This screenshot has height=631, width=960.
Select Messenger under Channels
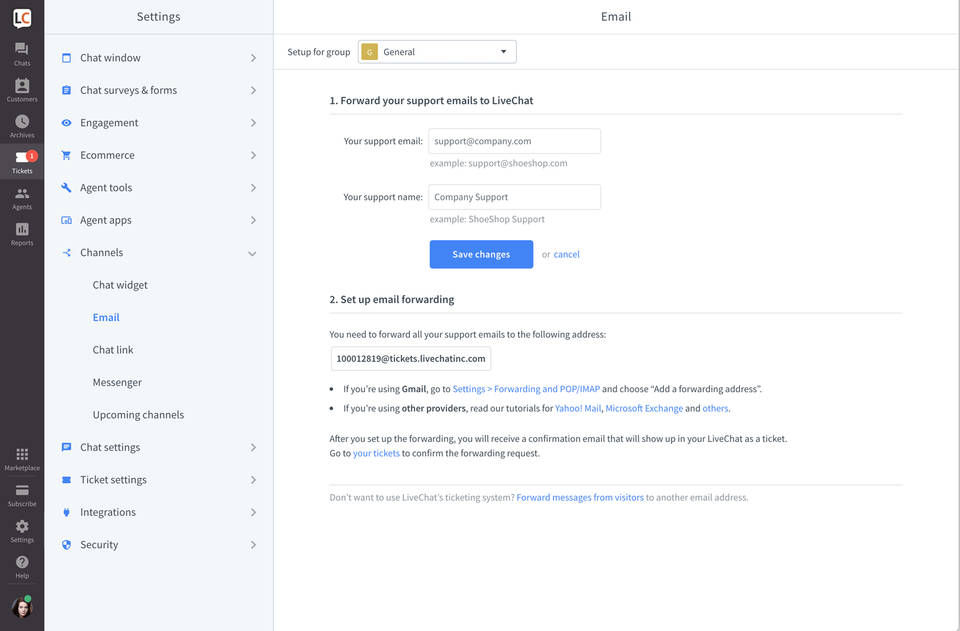117,382
